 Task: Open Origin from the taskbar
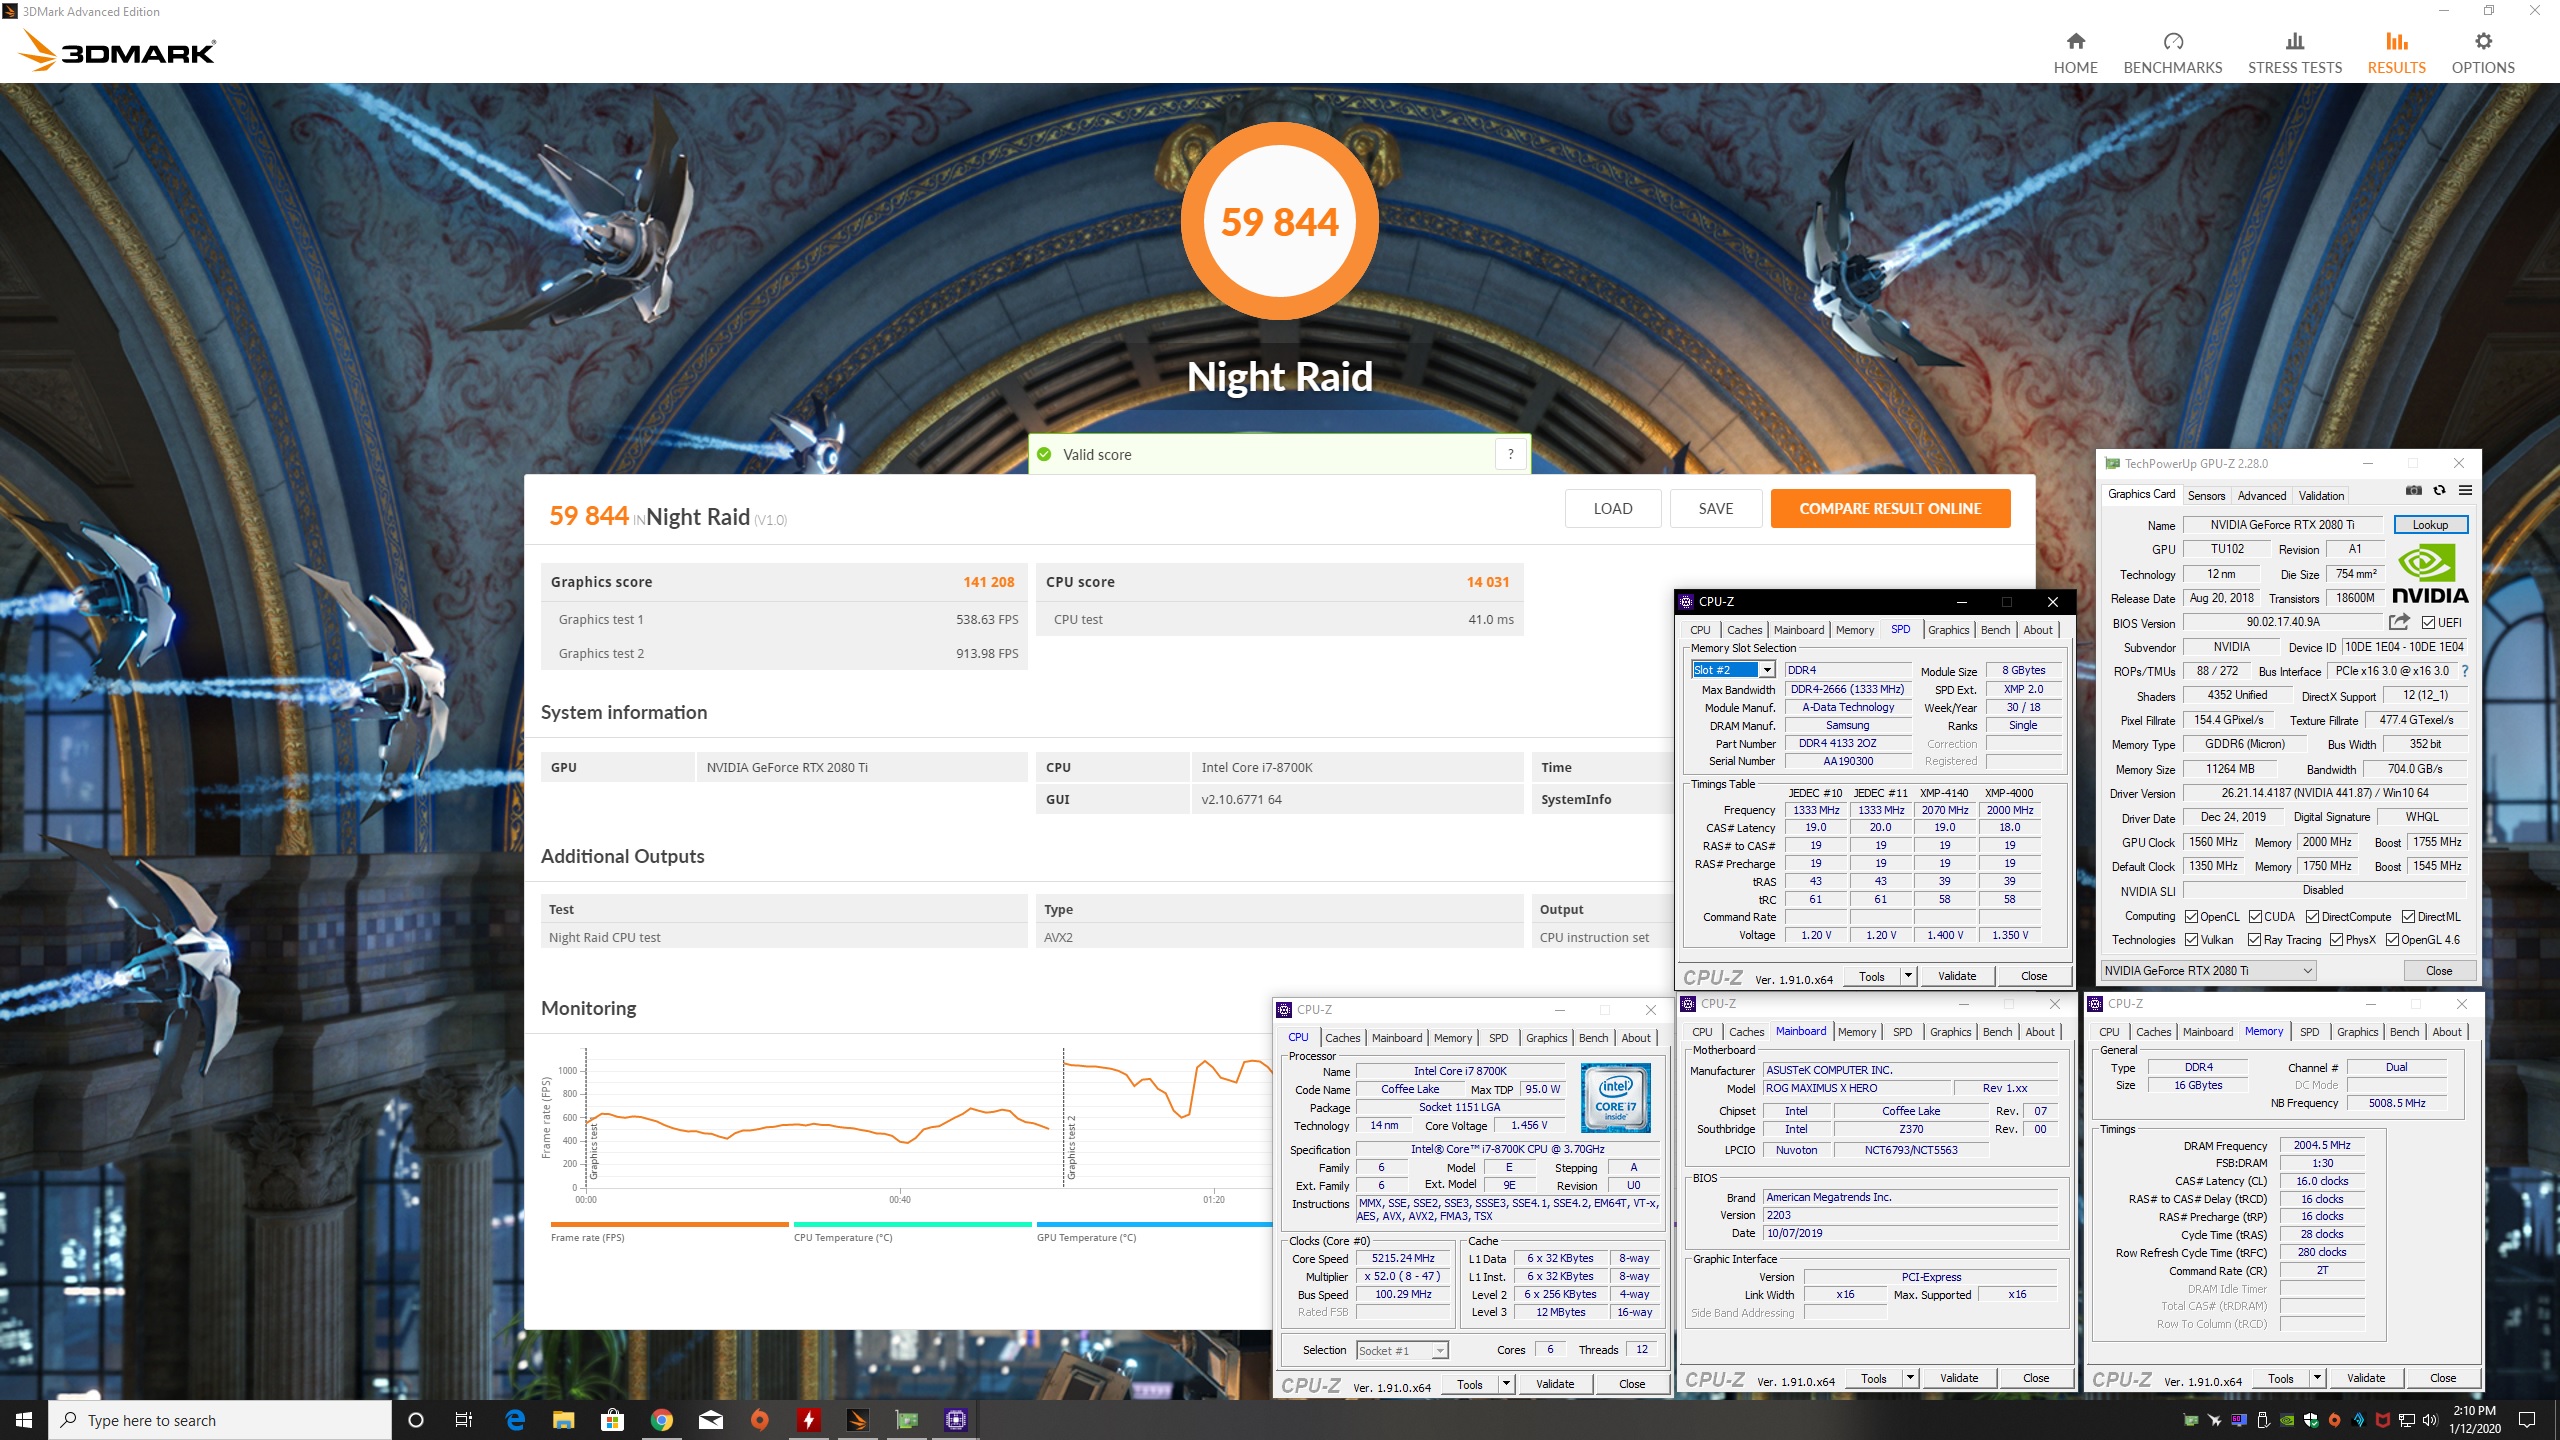point(759,1420)
